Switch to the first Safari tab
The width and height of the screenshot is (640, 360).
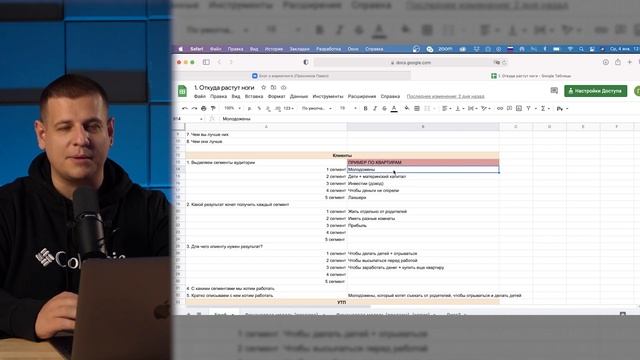[x=292, y=76]
